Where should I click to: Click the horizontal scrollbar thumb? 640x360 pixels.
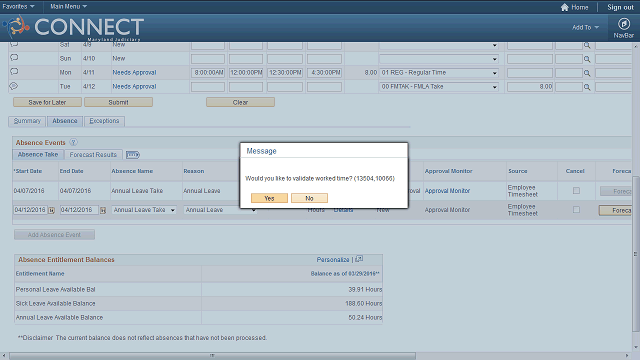(x=212, y=356)
